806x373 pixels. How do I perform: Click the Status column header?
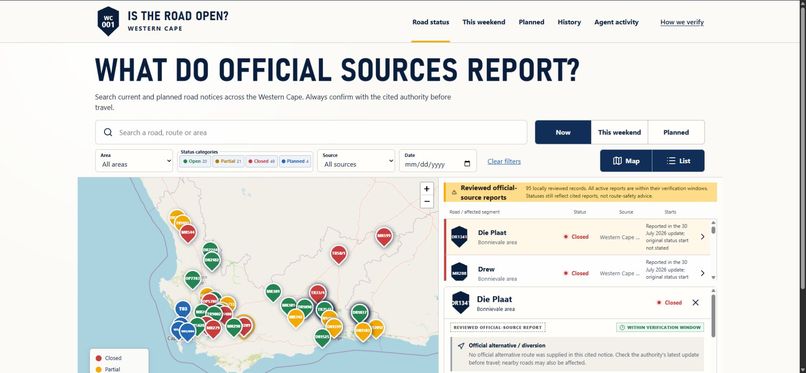[580, 212]
